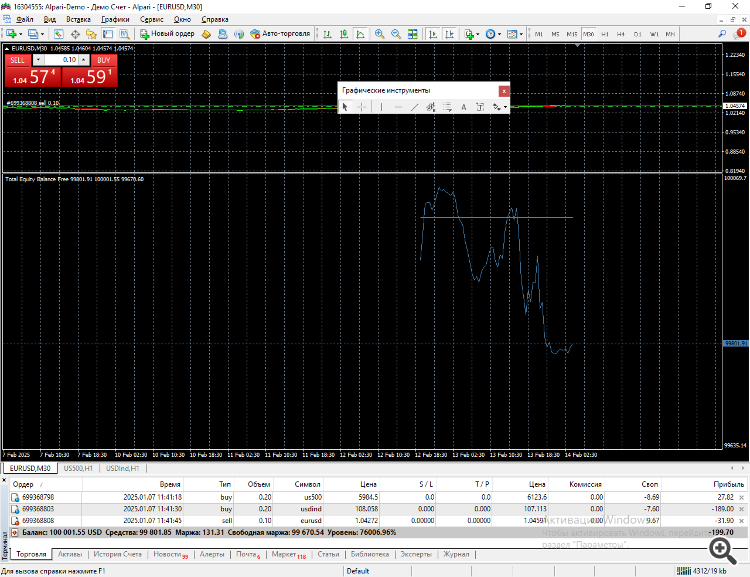Image resolution: width=750 pixels, height=577 pixels.
Task: Click the New Chart toolbar icon
Action: [x=11, y=34]
